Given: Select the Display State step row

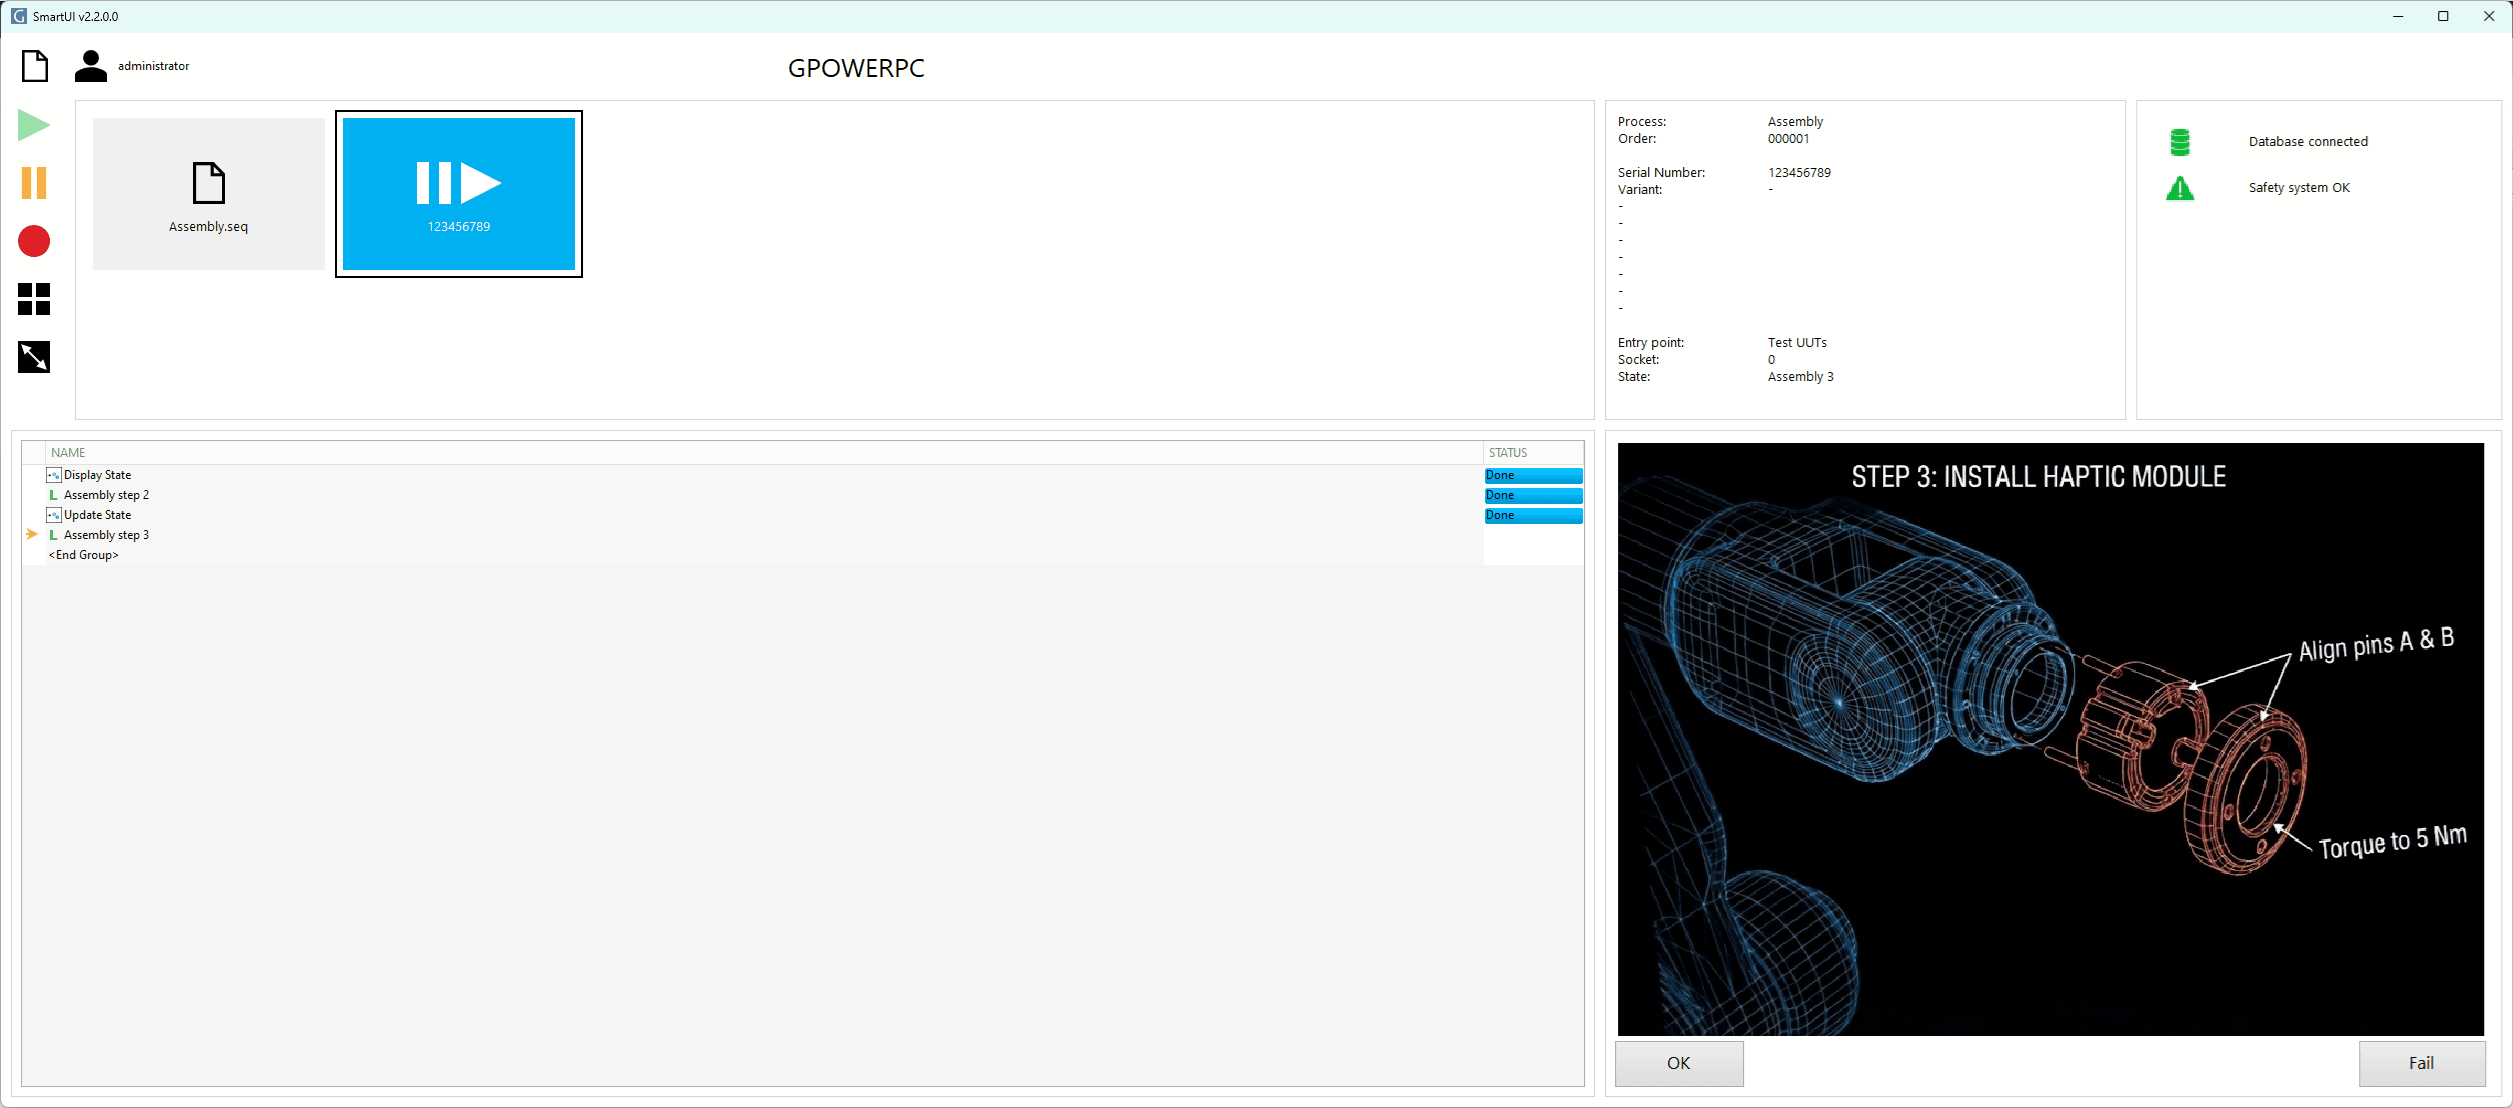Looking at the screenshot, I should click(97, 475).
